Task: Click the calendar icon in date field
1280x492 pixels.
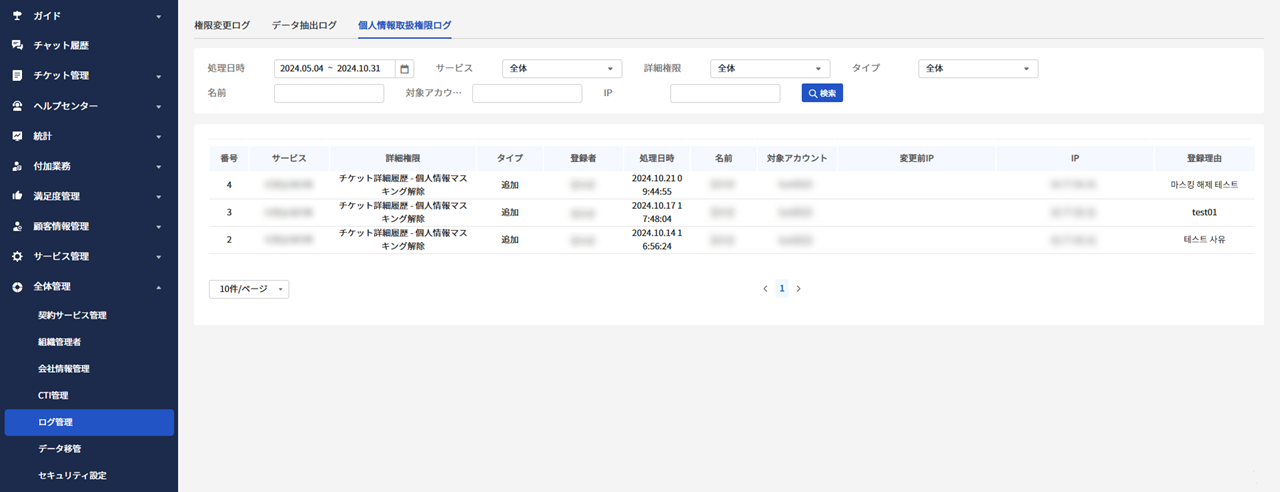Action: click(x=404, y=69)
